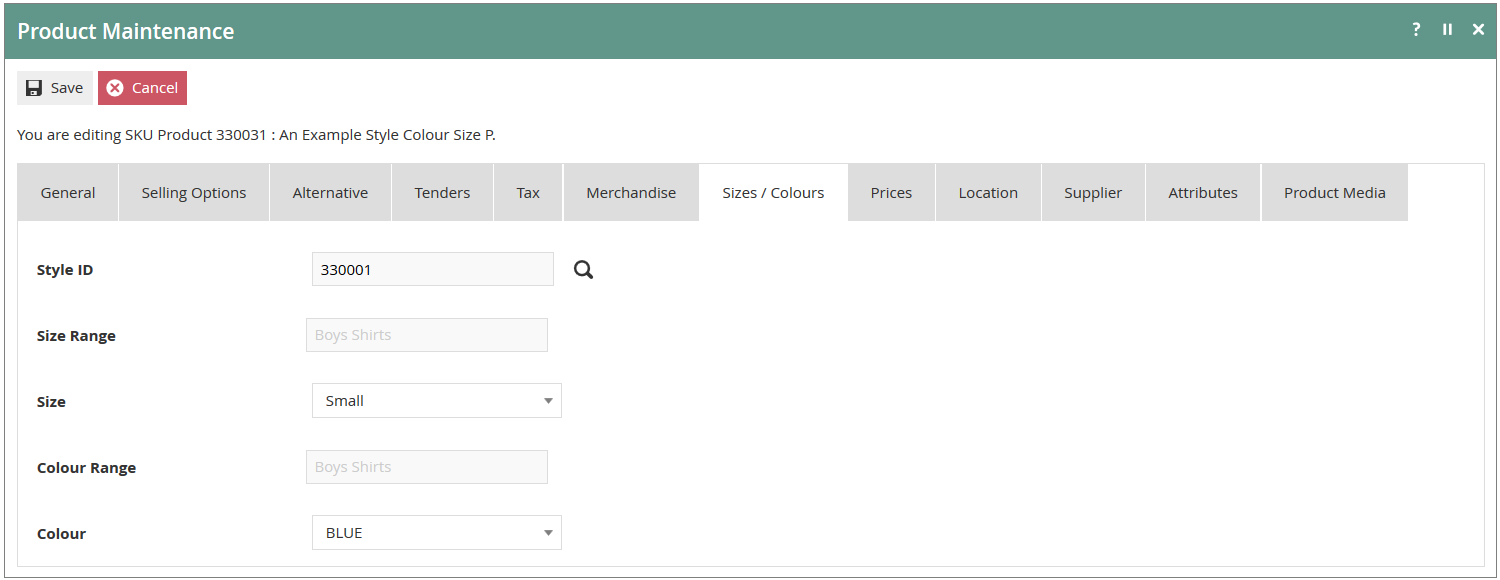Click the red Cancel button
1500x580 pixels.
142,87
